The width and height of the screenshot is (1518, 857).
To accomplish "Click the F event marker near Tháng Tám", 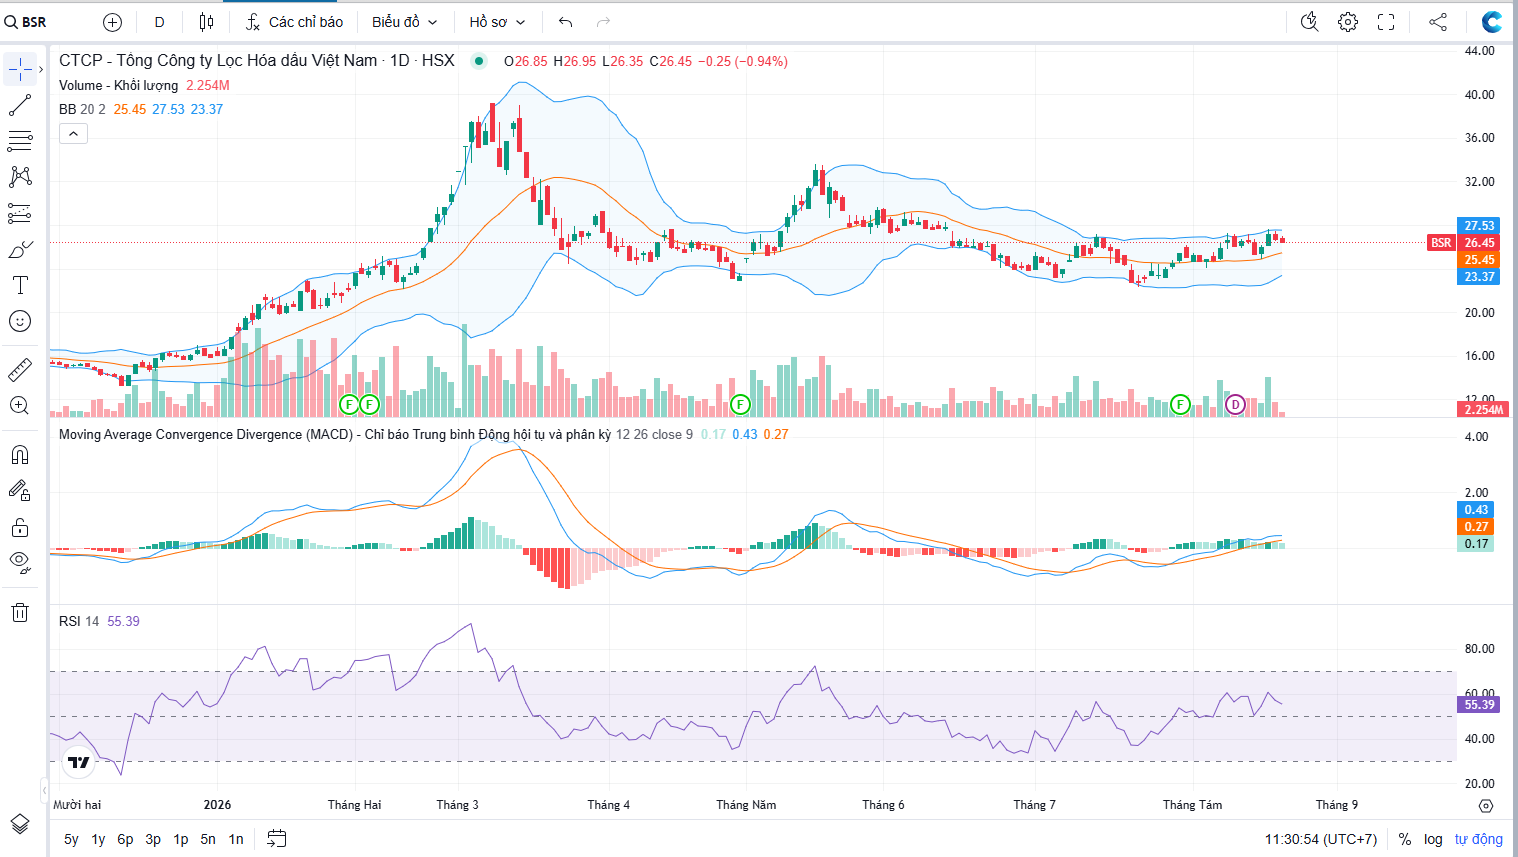I will (1181, 404).
